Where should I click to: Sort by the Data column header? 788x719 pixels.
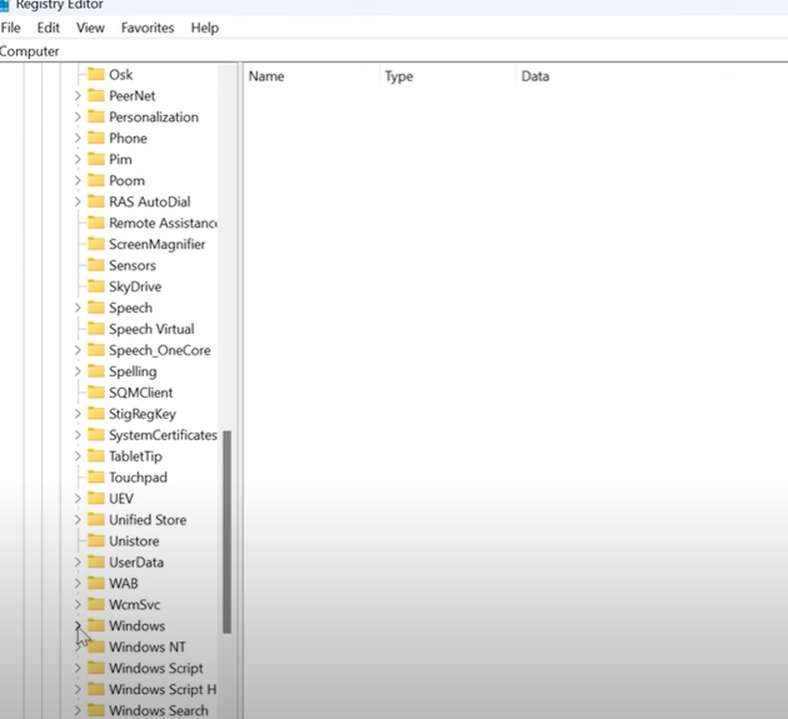coord(535,76)
